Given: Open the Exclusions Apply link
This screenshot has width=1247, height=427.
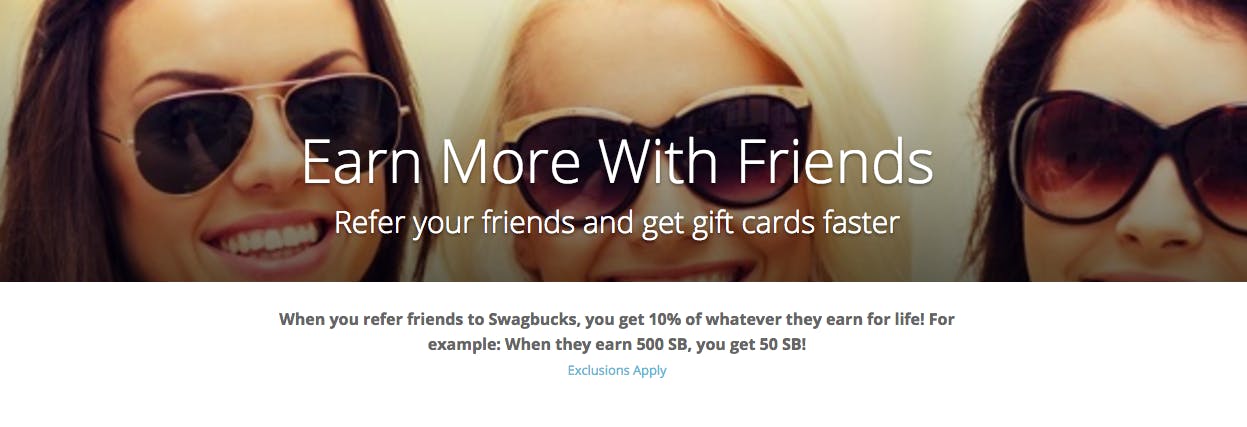Looking at the screenshot, I should point(617,370).
